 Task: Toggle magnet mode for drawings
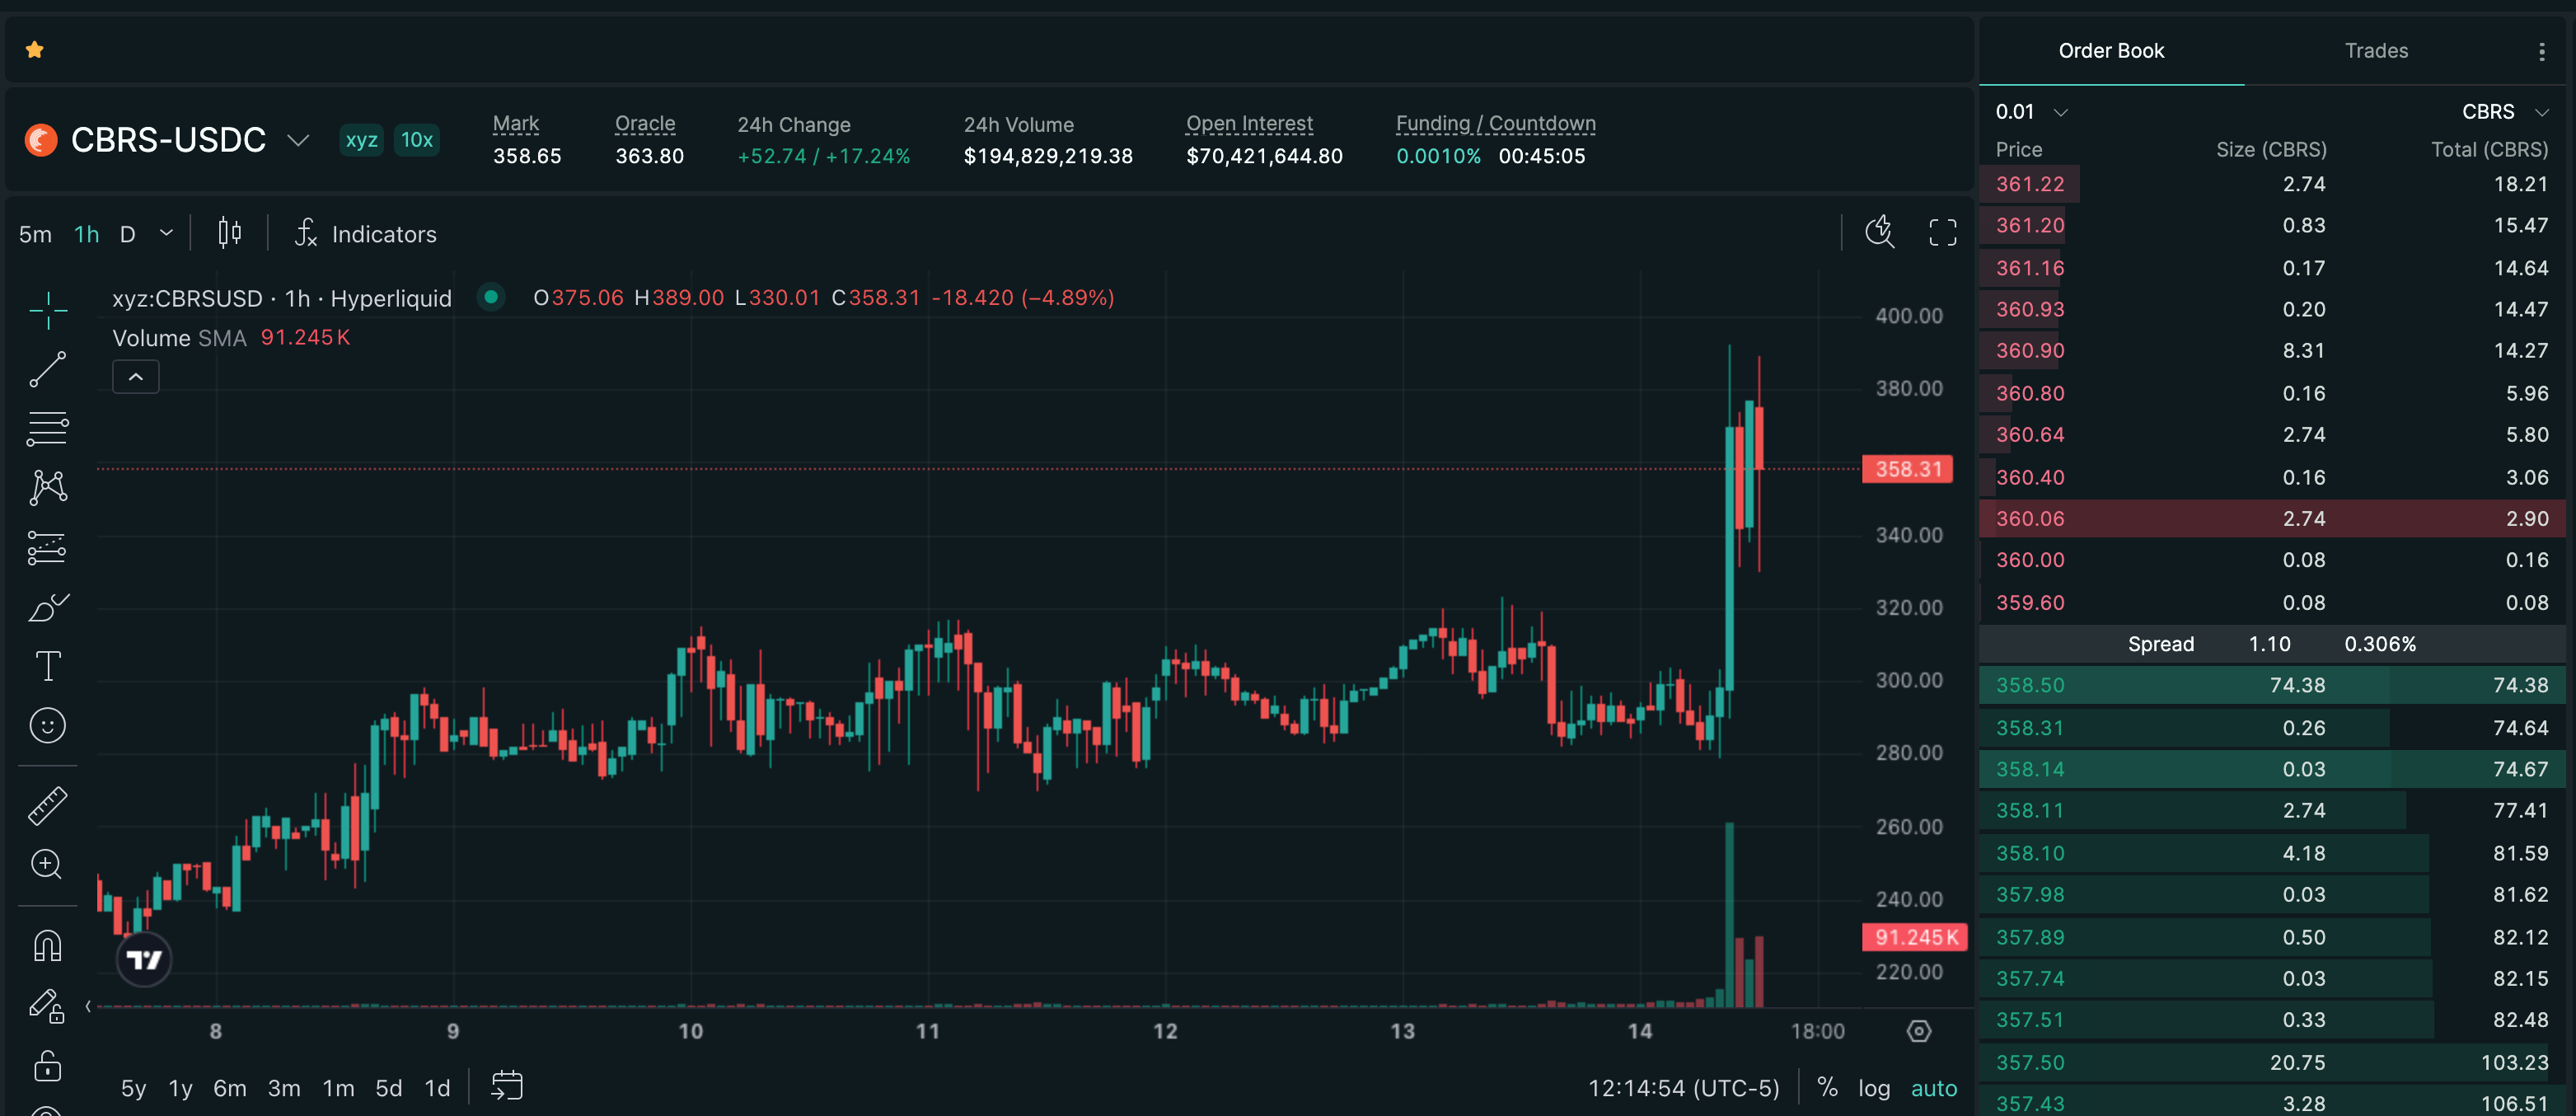47,945
